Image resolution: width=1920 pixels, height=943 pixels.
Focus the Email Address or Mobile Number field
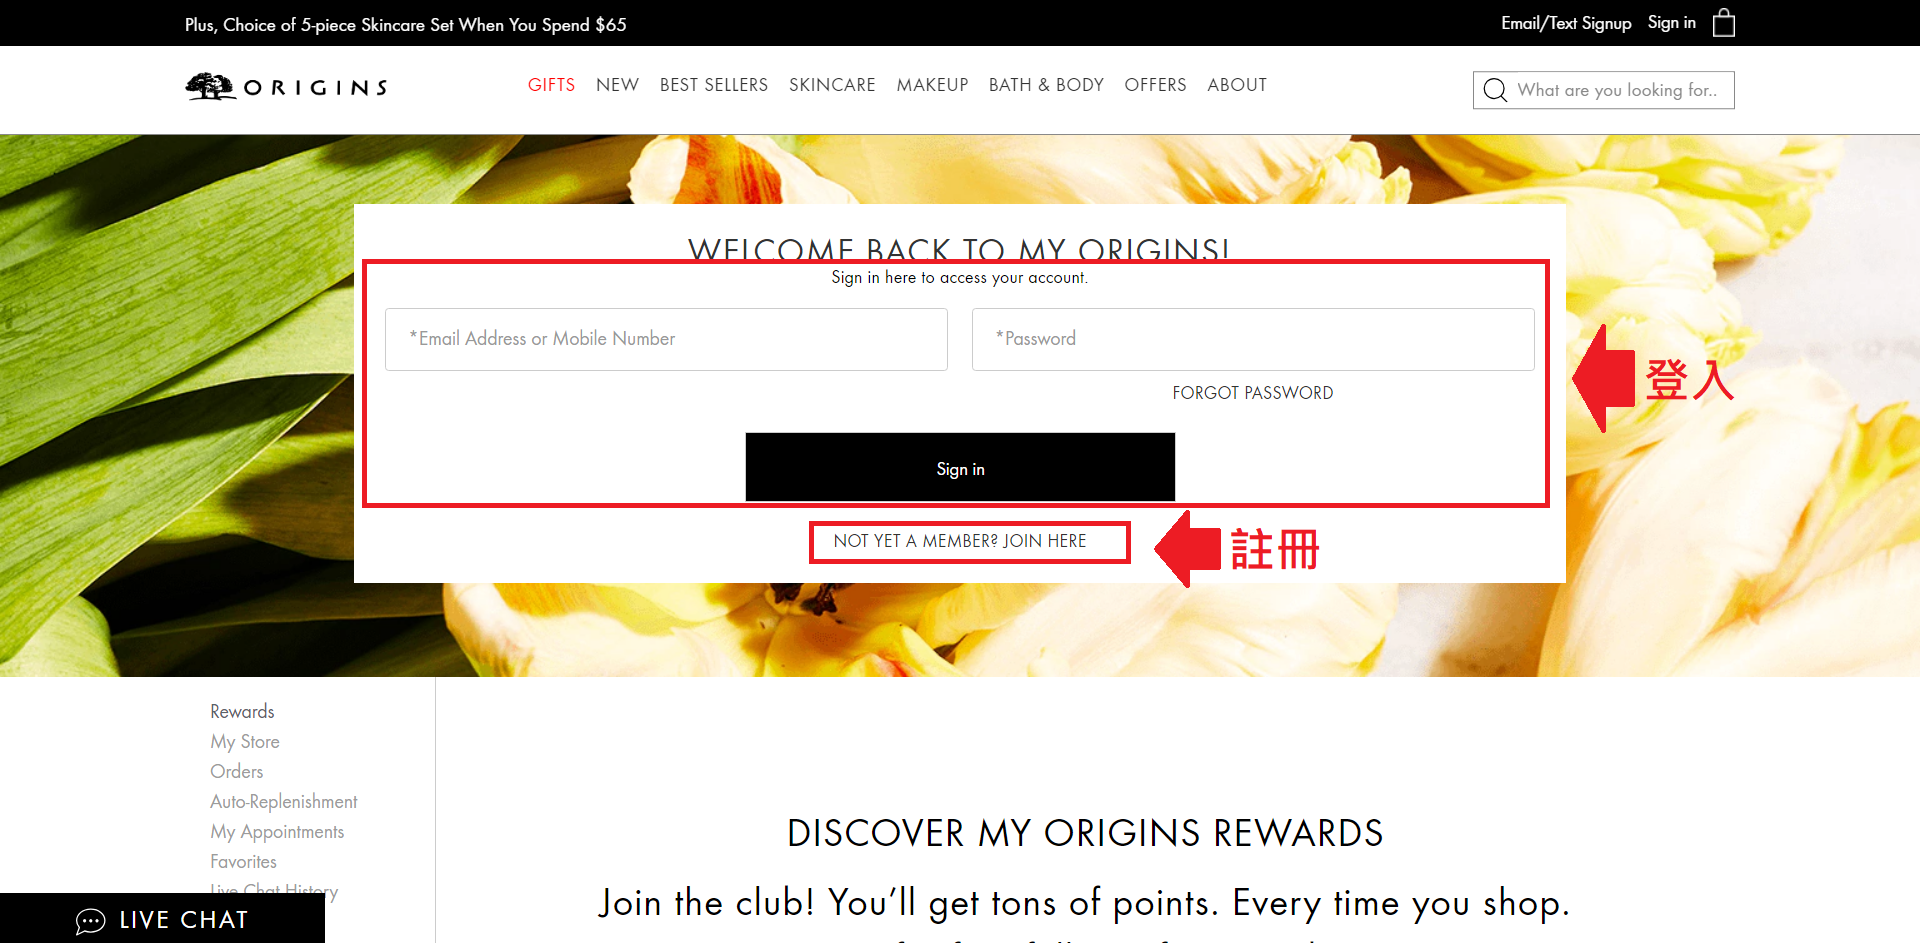coord(666,339)
